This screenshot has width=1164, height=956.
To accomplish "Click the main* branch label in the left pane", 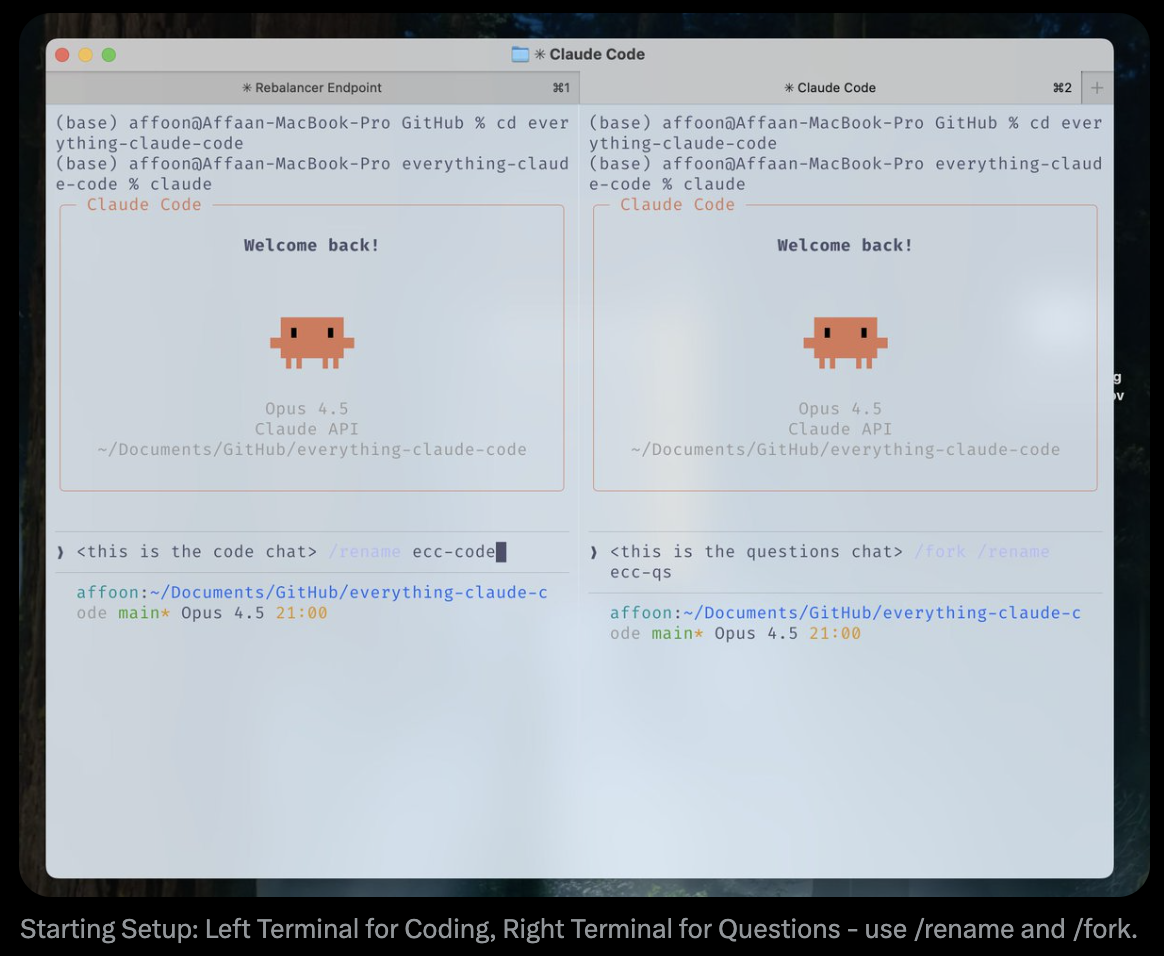I will pyautogui.click(x=141, y=613).
